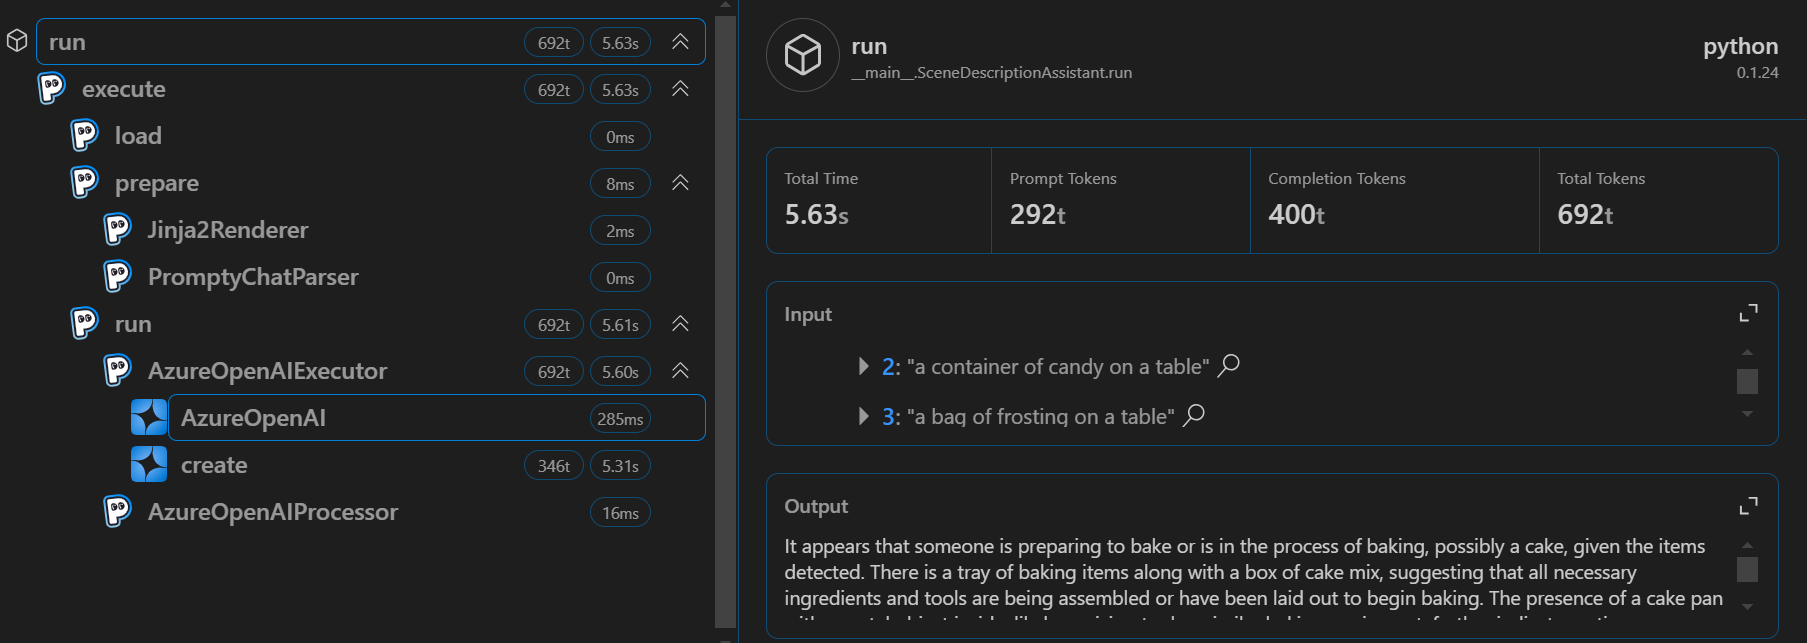Click the Input section heading
Screen dimensions: 1807x643
(x=808, y=314)
